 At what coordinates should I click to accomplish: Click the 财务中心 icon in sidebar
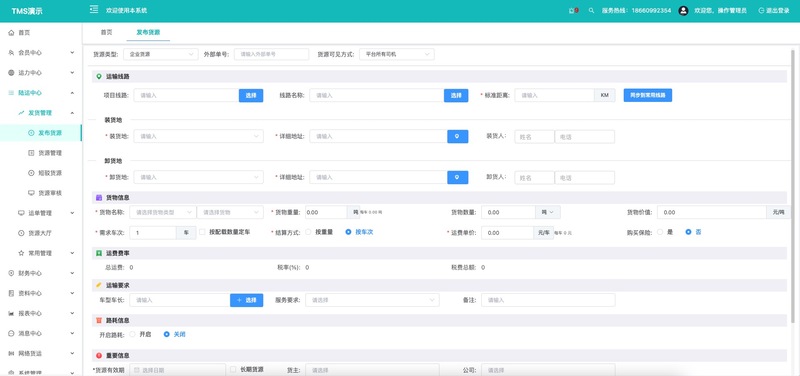click(x=11, y=273)
